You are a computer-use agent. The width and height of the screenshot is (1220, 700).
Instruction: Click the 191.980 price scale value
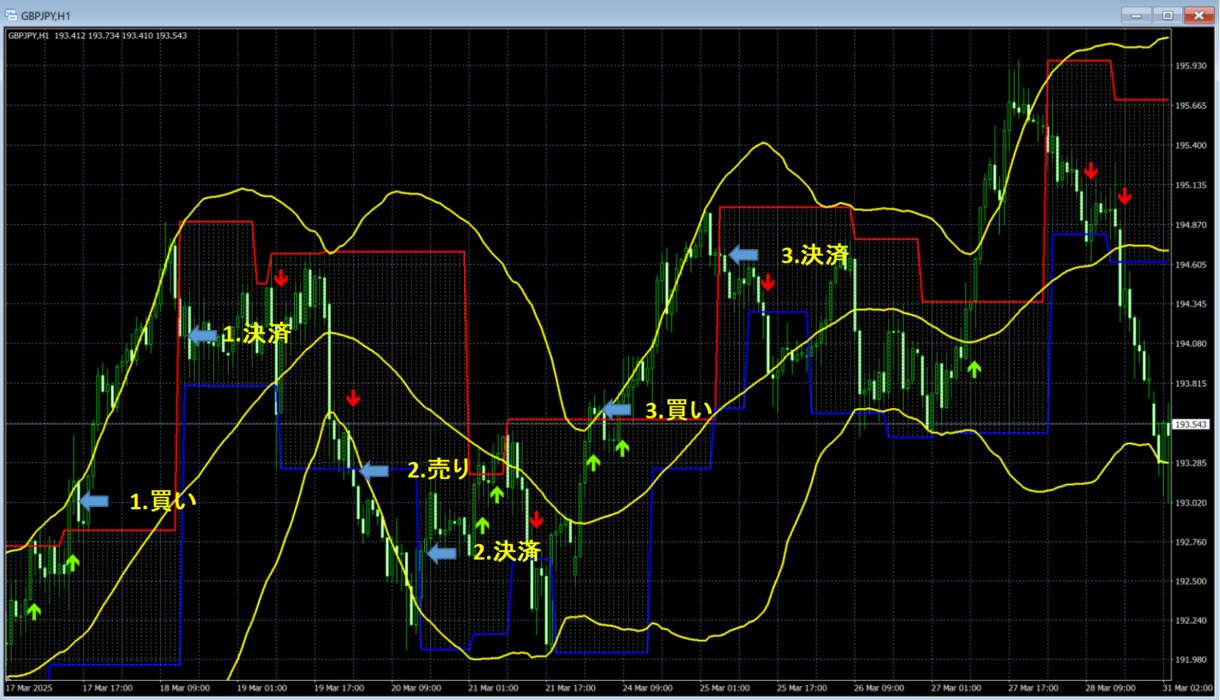pos(1190,660)
